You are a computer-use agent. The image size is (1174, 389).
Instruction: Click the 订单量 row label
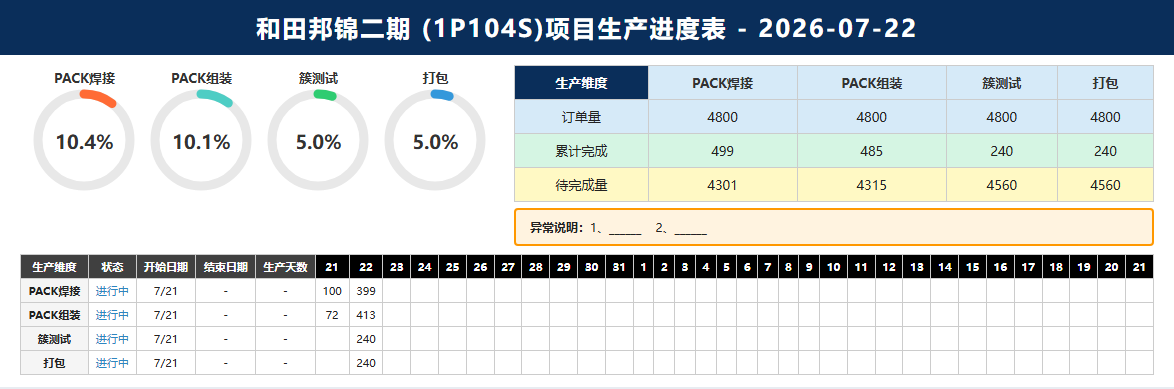click(x=581, y=117)
